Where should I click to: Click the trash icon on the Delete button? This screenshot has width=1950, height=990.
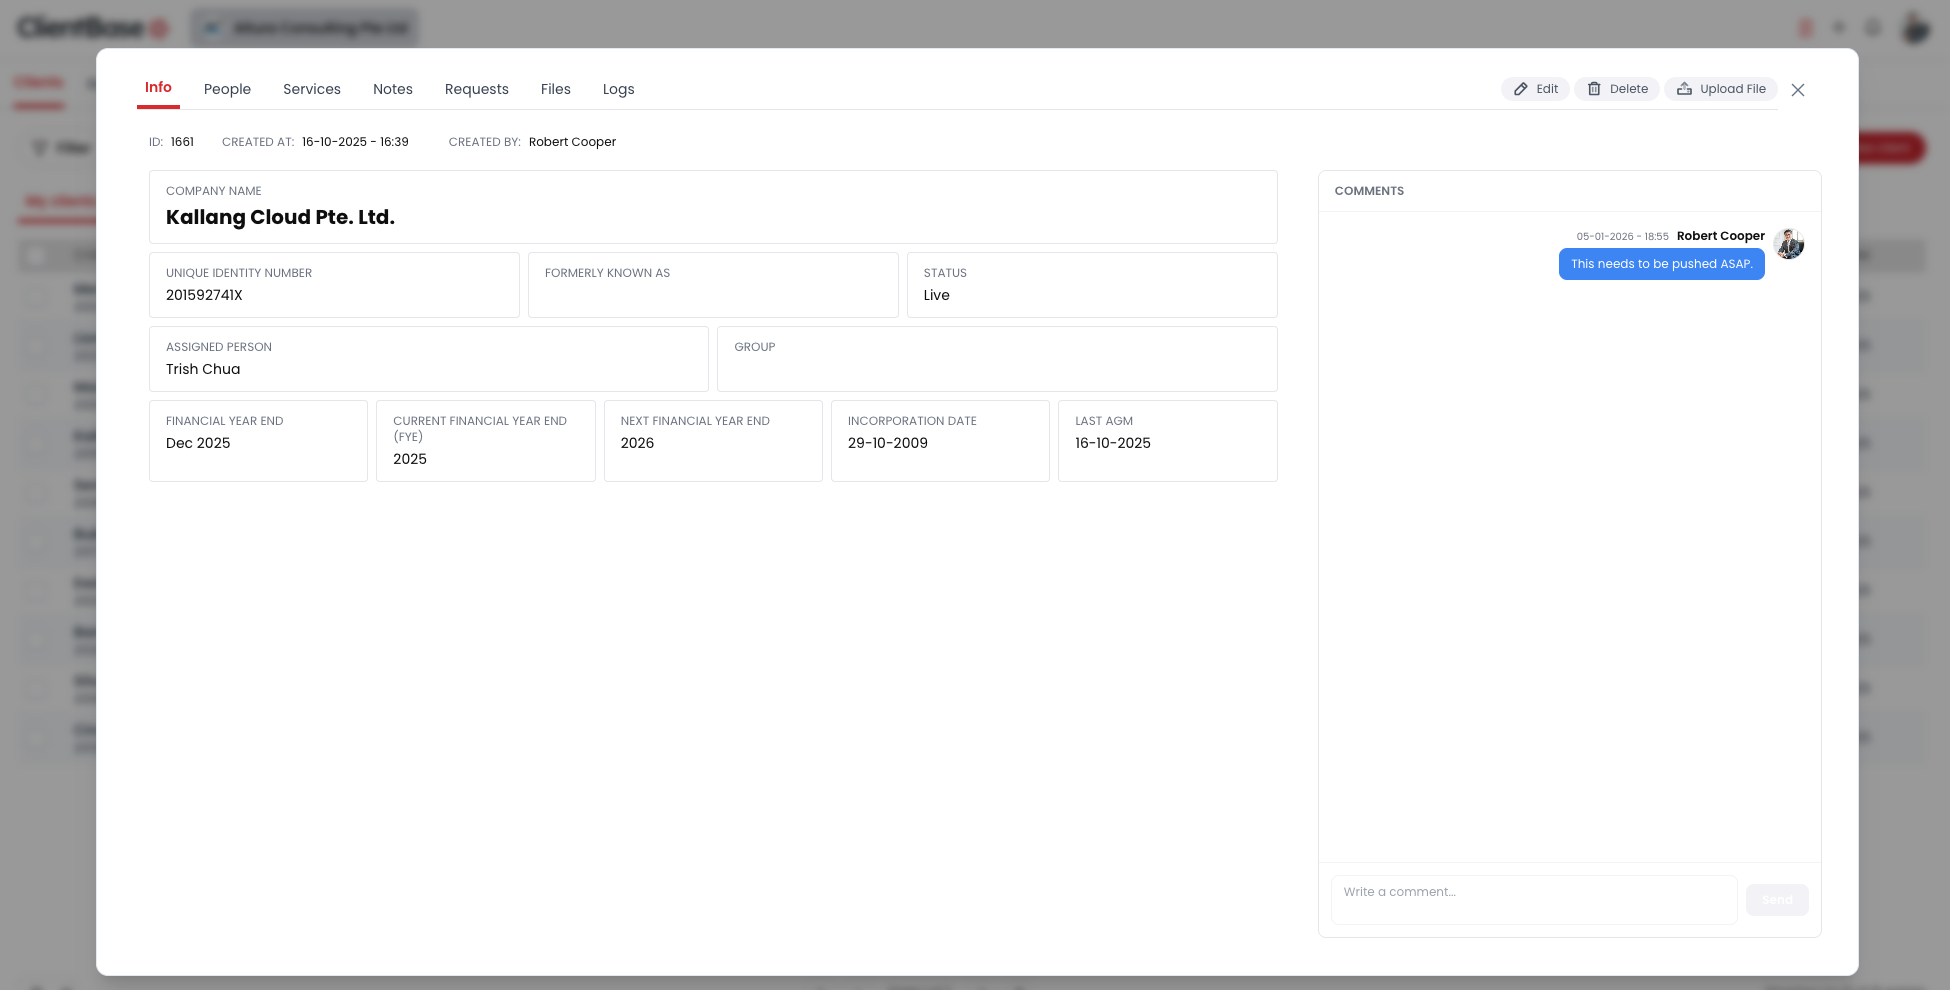[x=1594, y=89]
